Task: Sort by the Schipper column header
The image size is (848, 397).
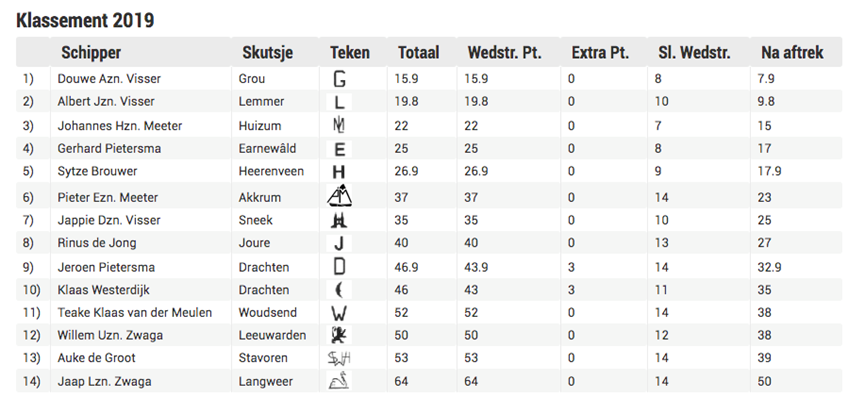Action: pos(91,52)
